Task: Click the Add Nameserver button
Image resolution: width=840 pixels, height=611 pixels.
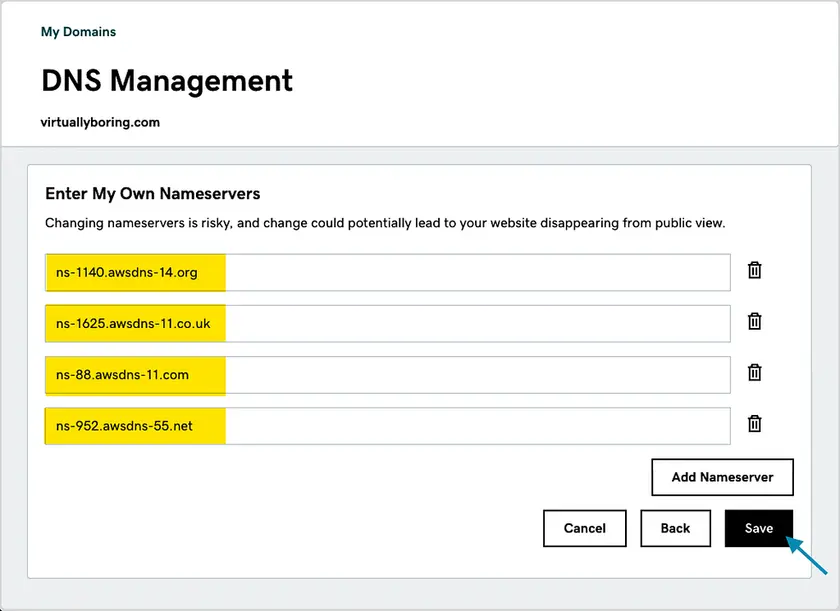Action: [722, 477]
